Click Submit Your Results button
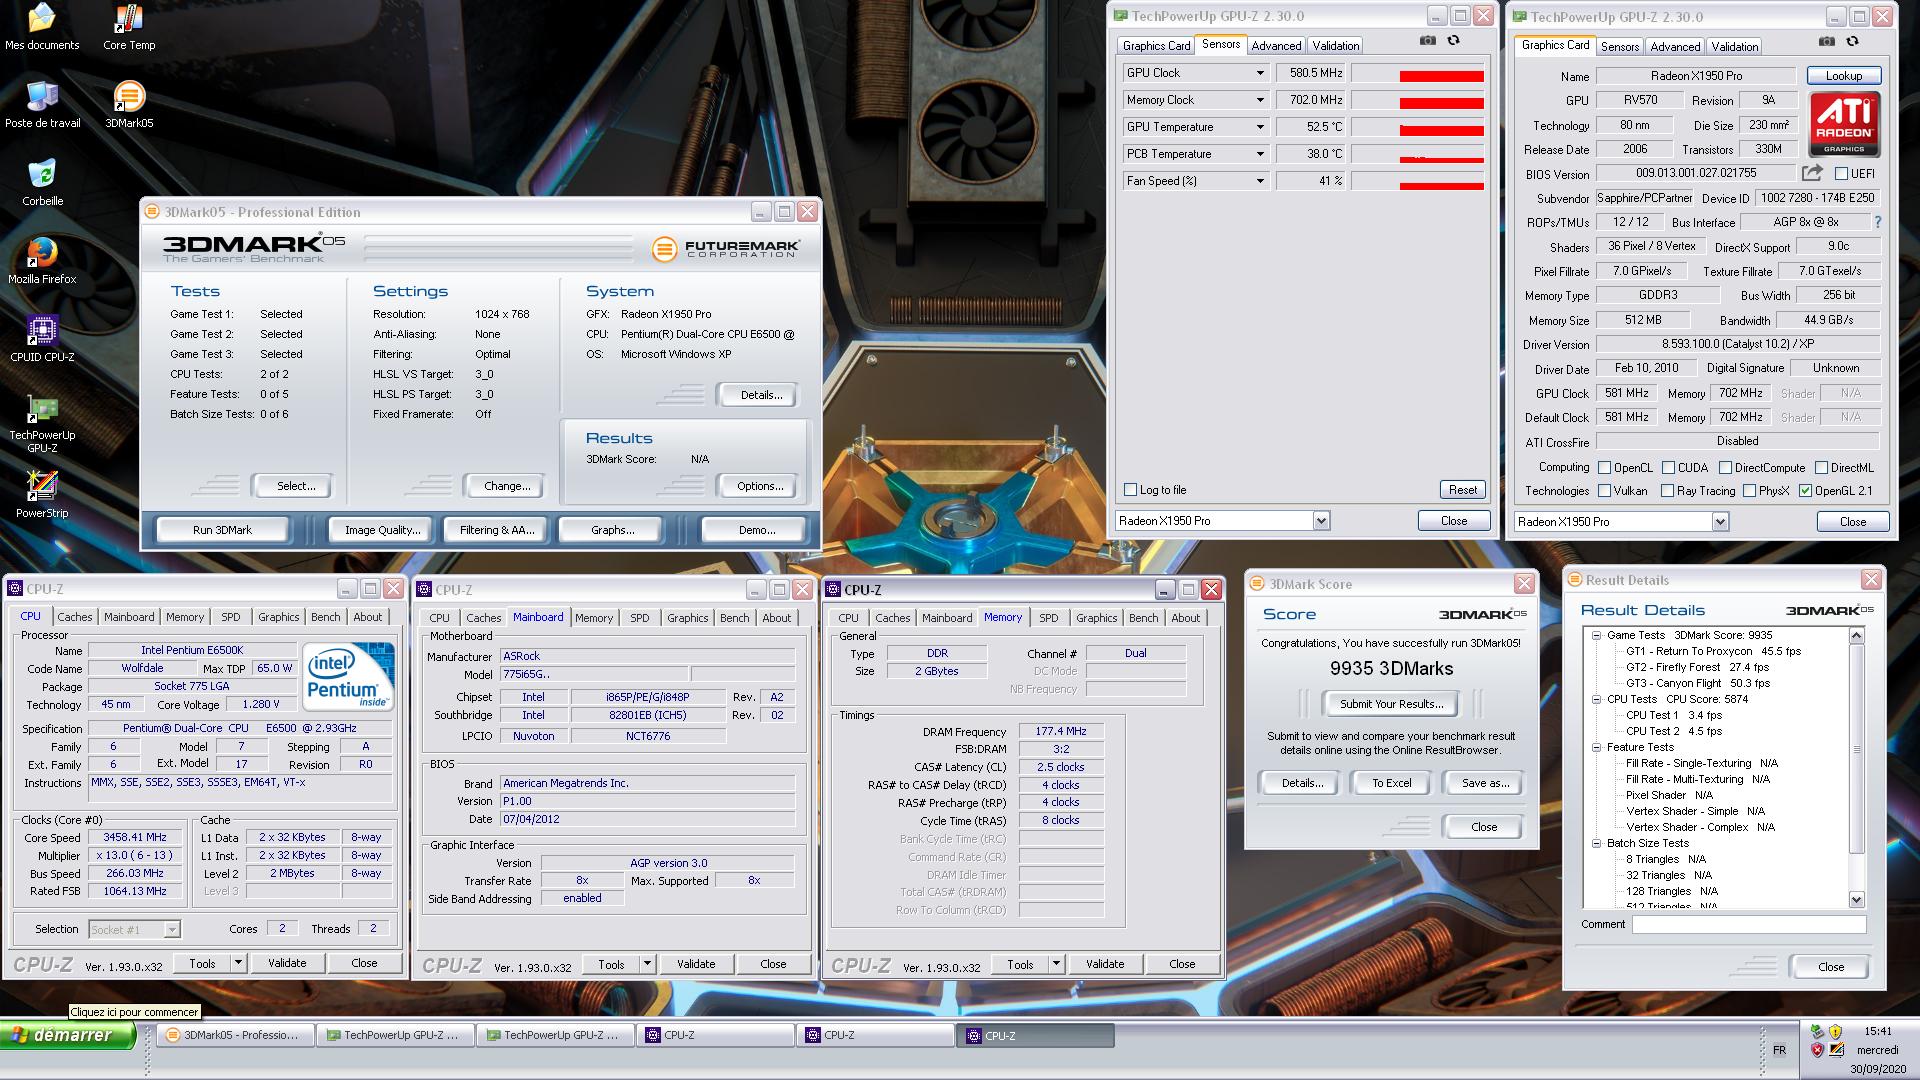The height and width of the screenshot is (1080, 1920). (x=1391, y=704)
